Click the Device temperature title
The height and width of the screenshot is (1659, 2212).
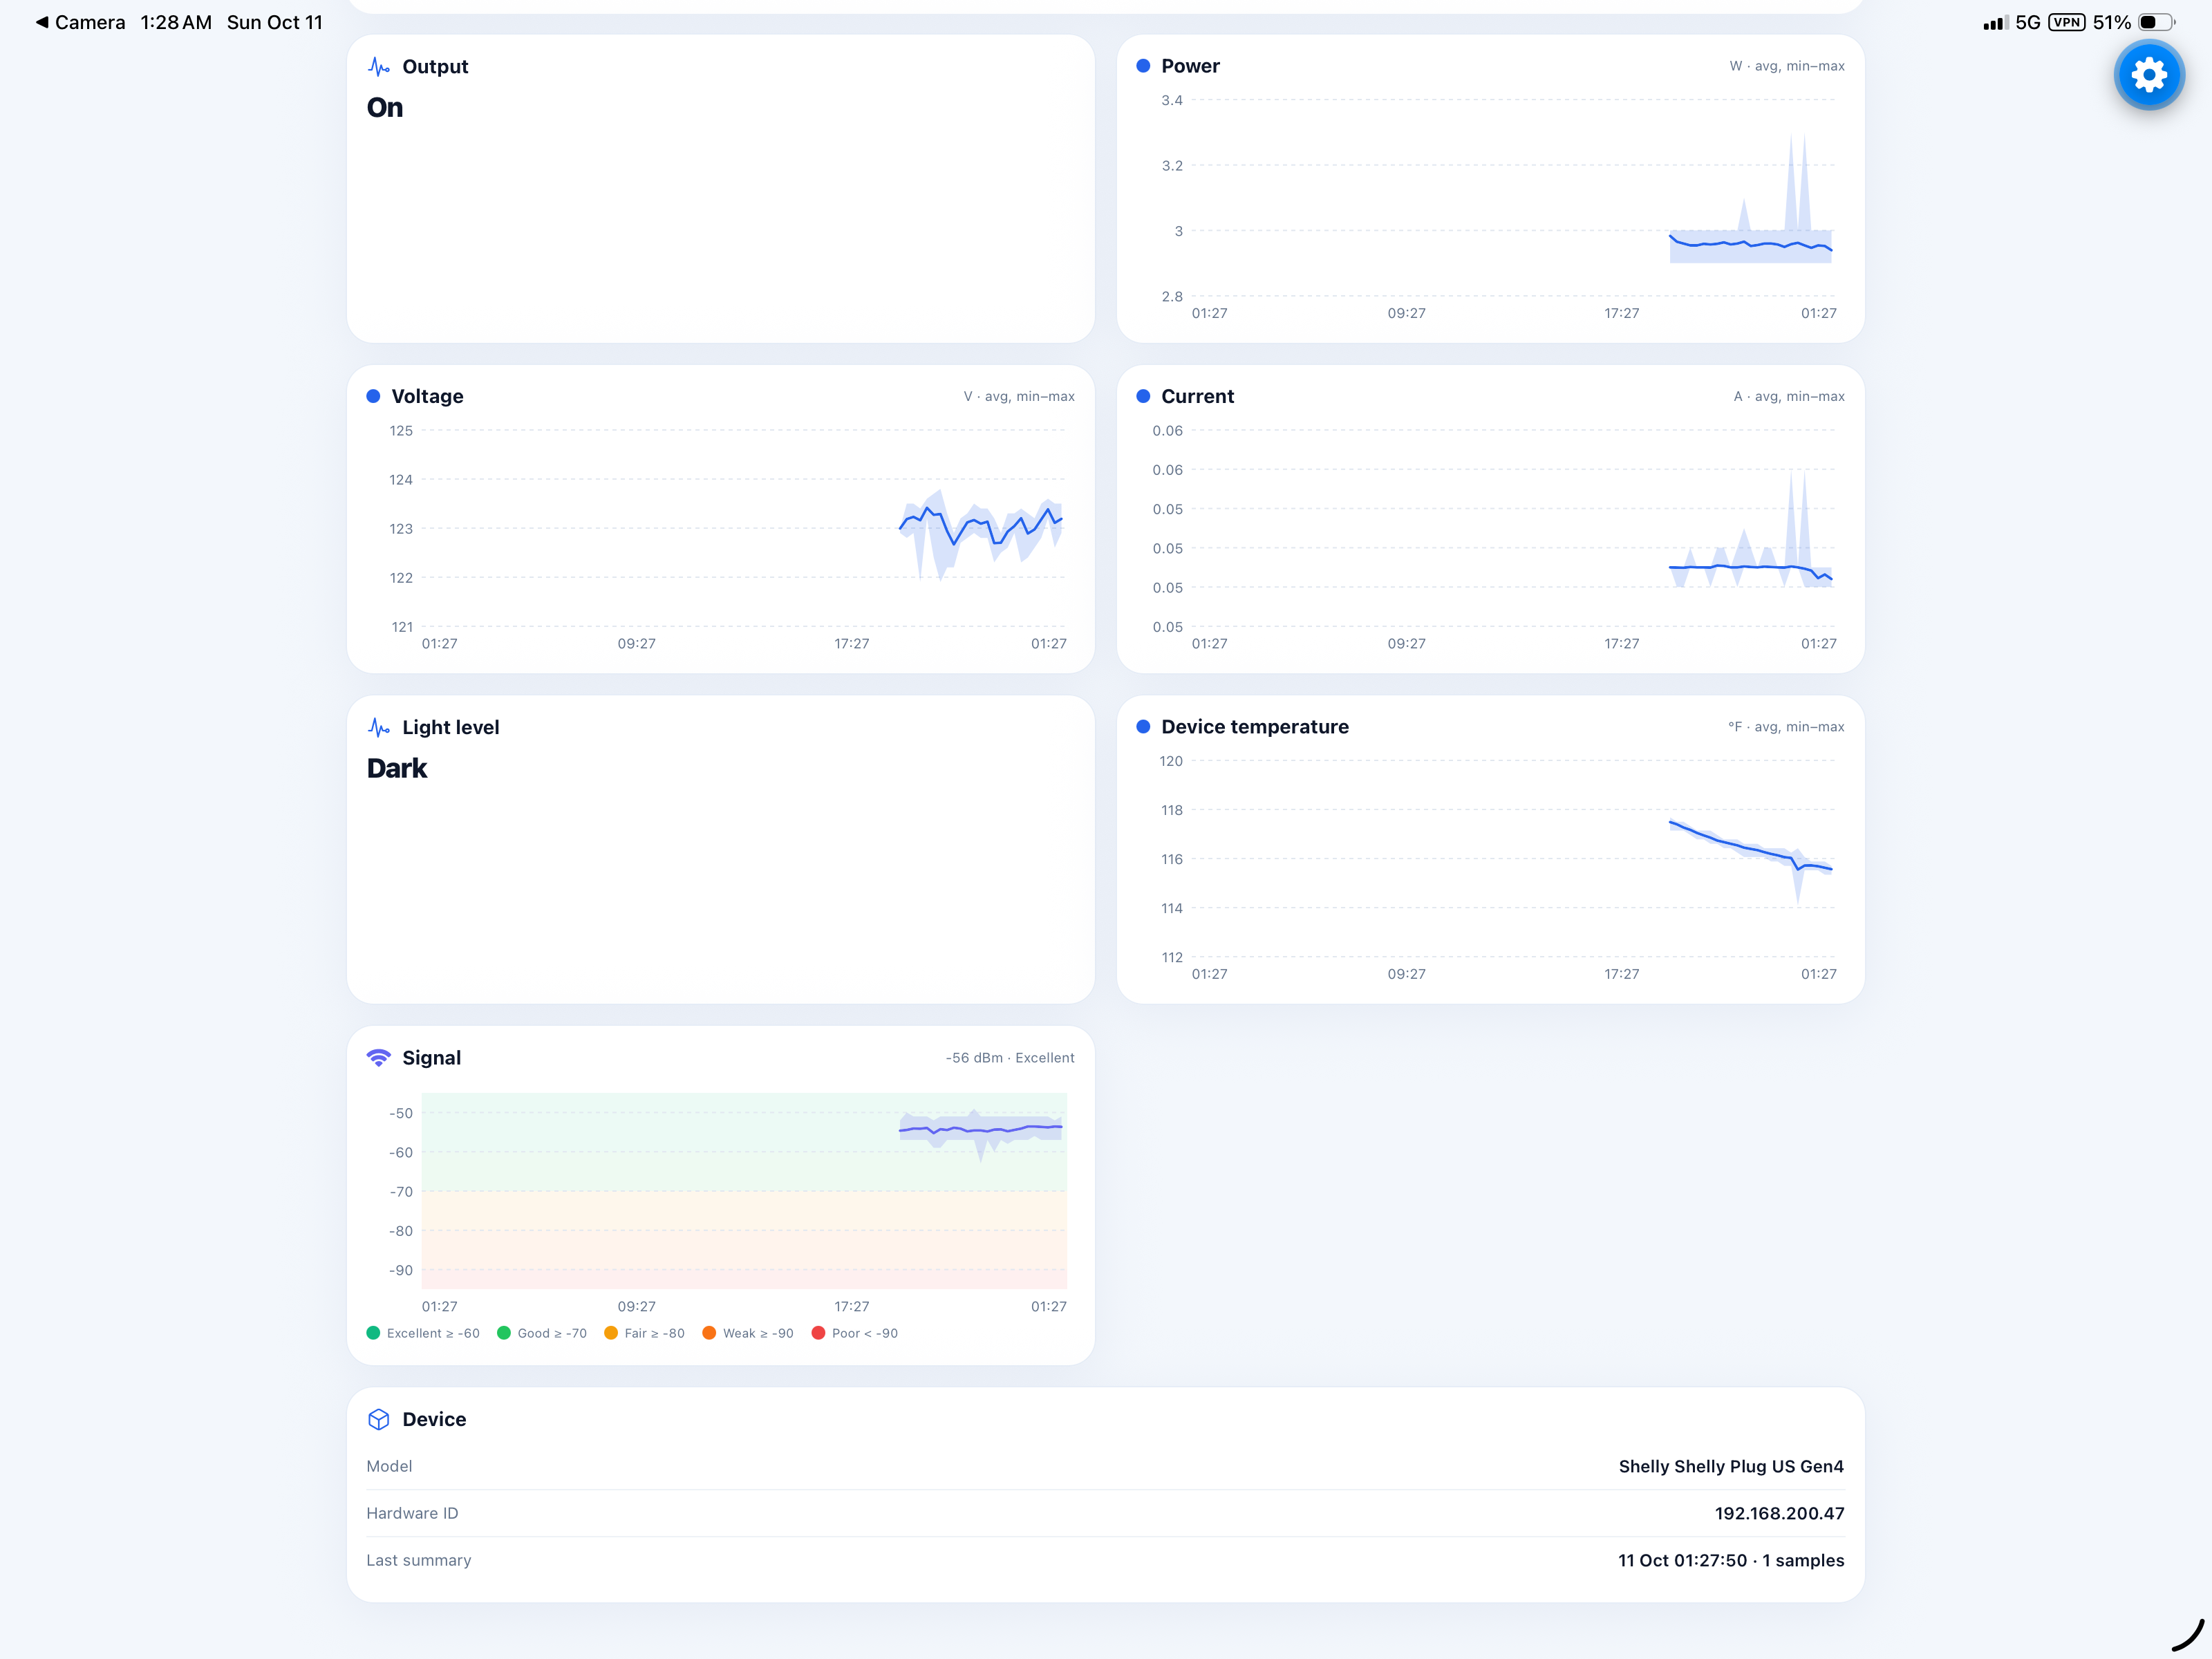(x=1255, y=727)
